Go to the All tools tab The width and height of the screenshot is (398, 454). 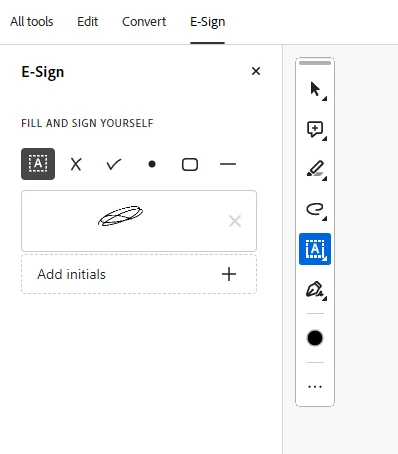[x=32, y=22]
